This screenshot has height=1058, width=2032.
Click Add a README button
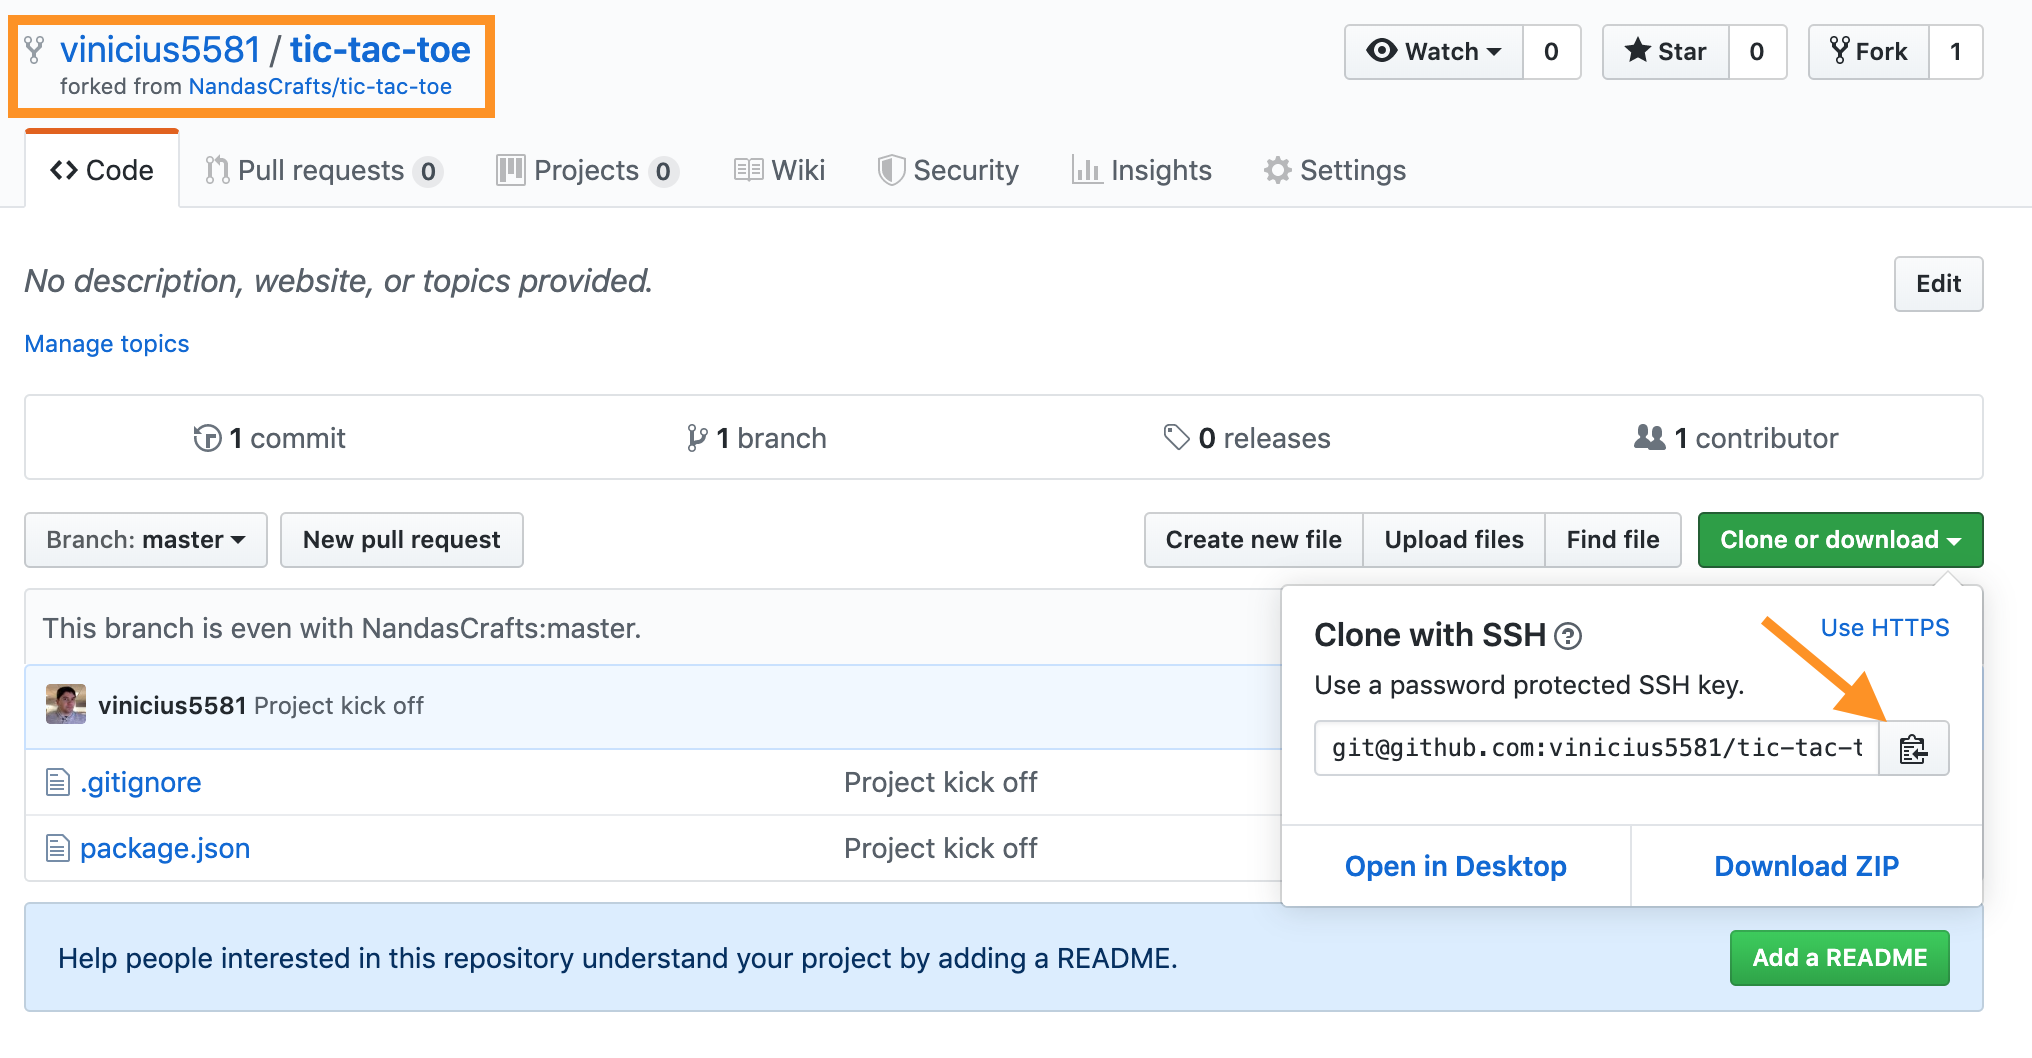click(1840, 958)
